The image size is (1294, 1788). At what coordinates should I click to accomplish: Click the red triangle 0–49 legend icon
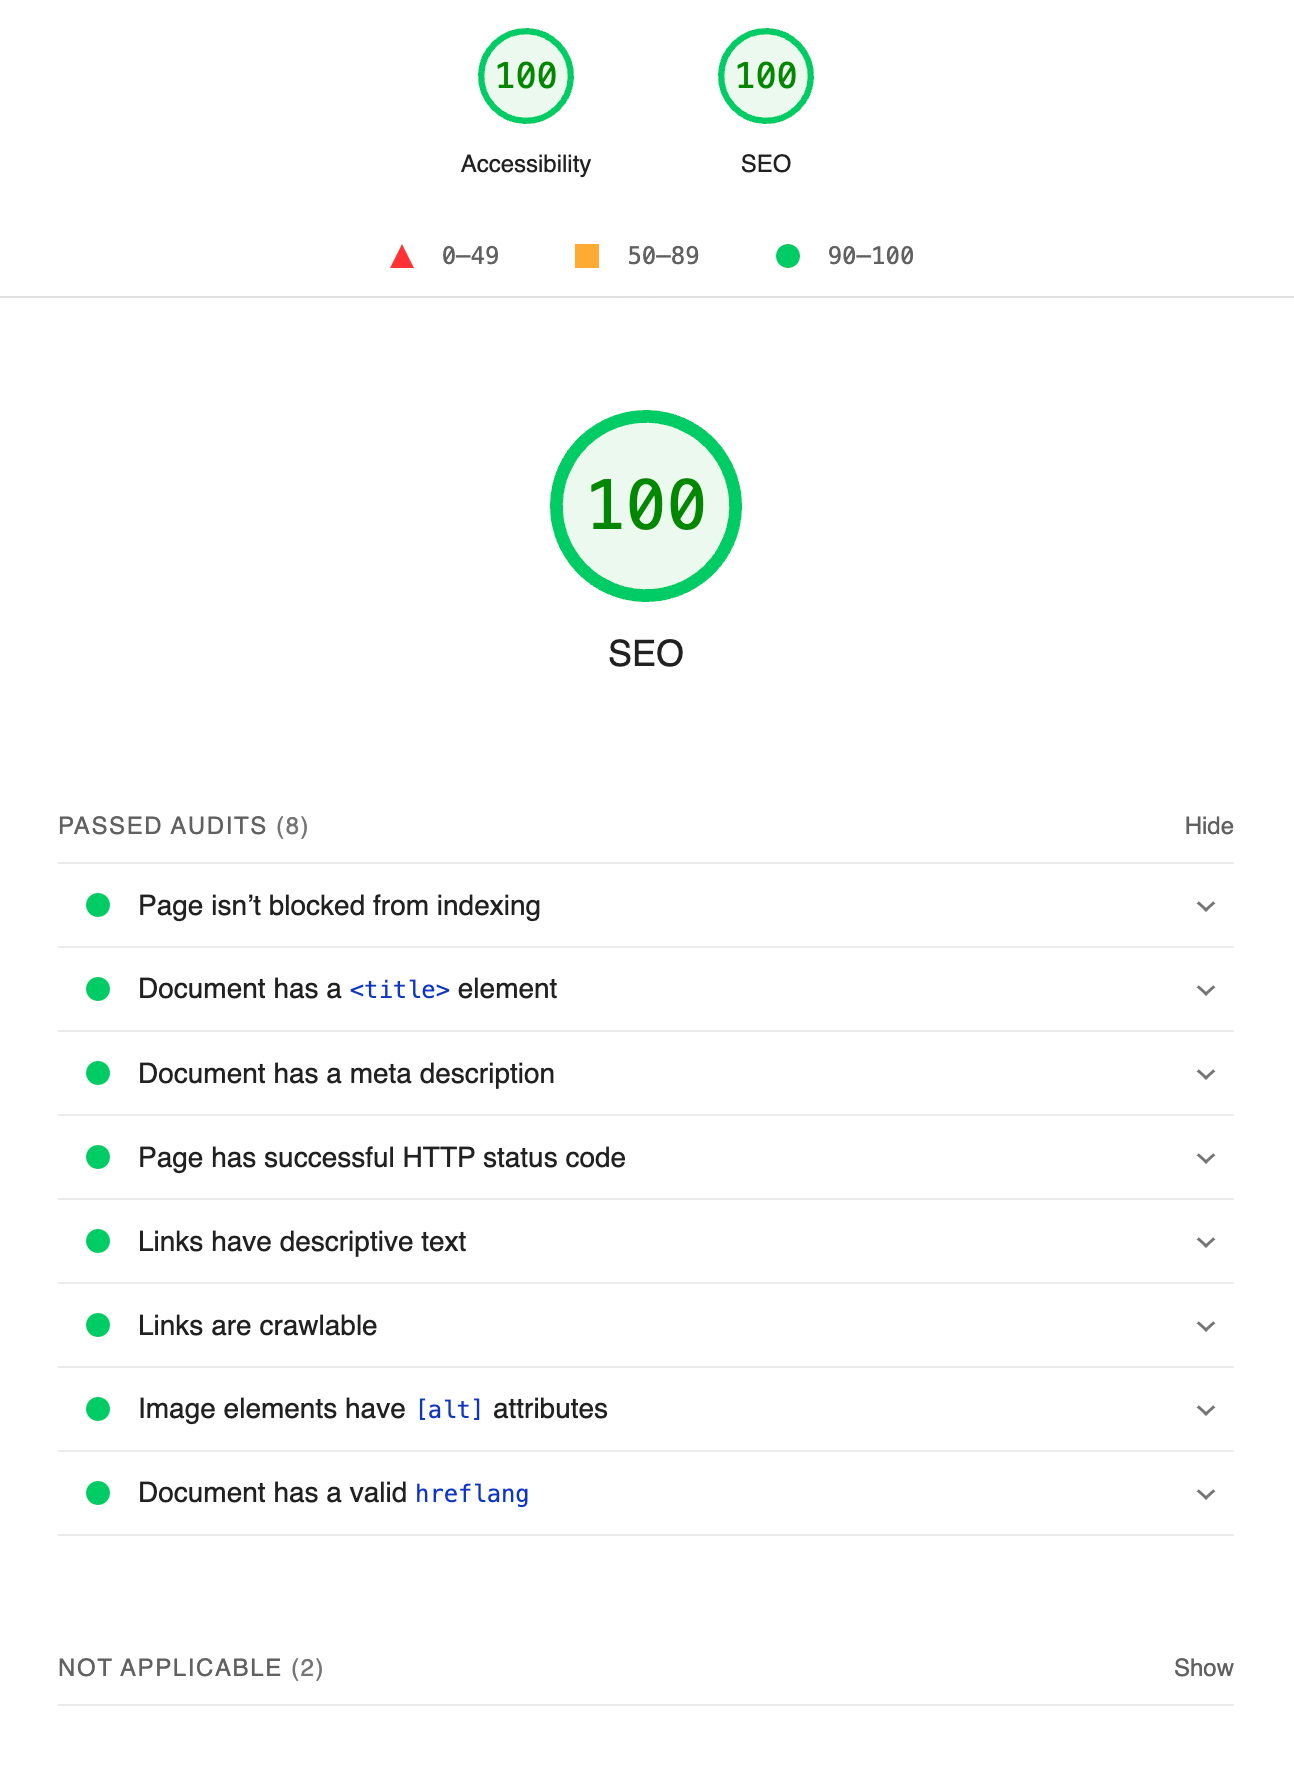(402, 257)
